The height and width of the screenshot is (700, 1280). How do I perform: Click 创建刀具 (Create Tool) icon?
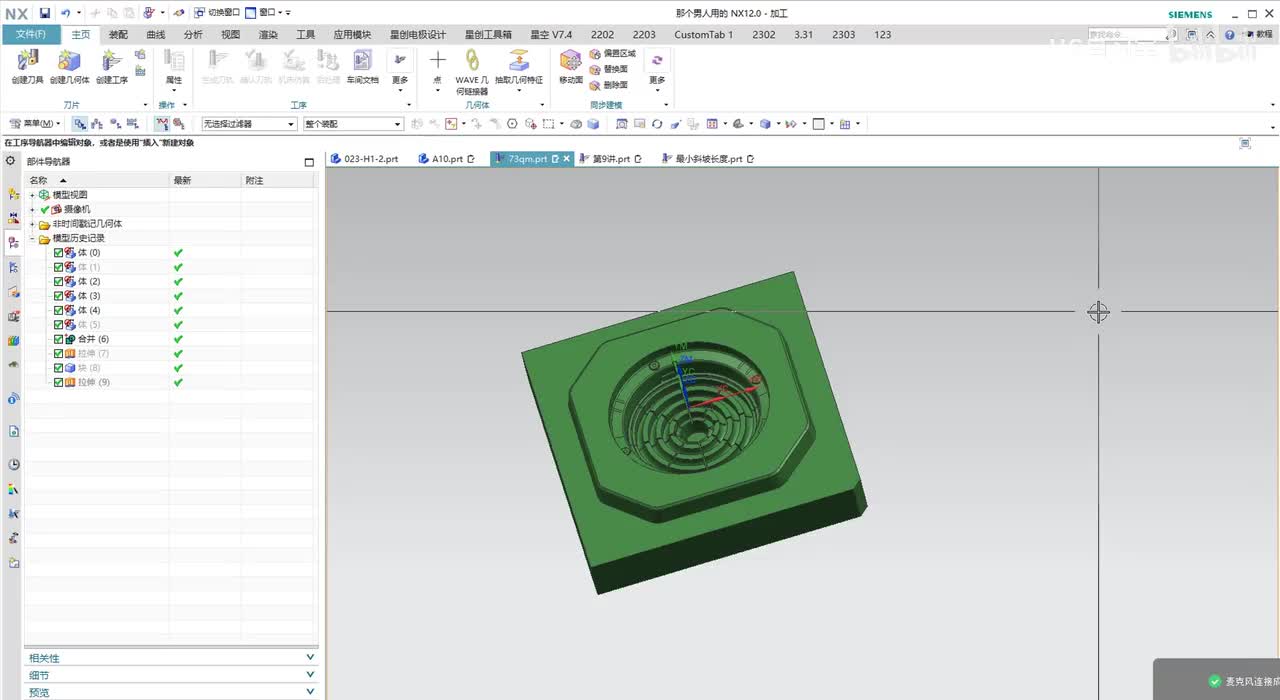(x=27, y=66)
